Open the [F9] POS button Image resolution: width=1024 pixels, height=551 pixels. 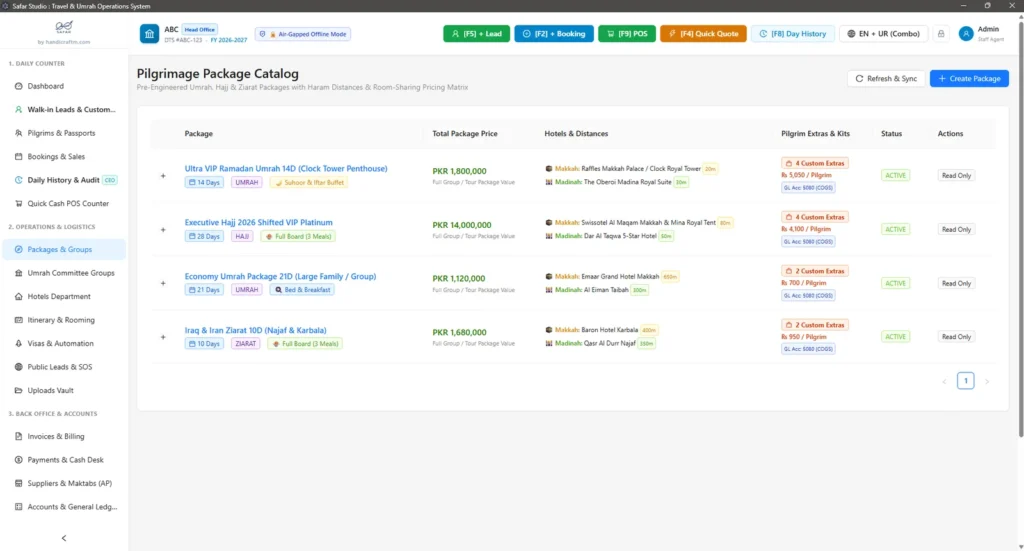tap(627, 34)
